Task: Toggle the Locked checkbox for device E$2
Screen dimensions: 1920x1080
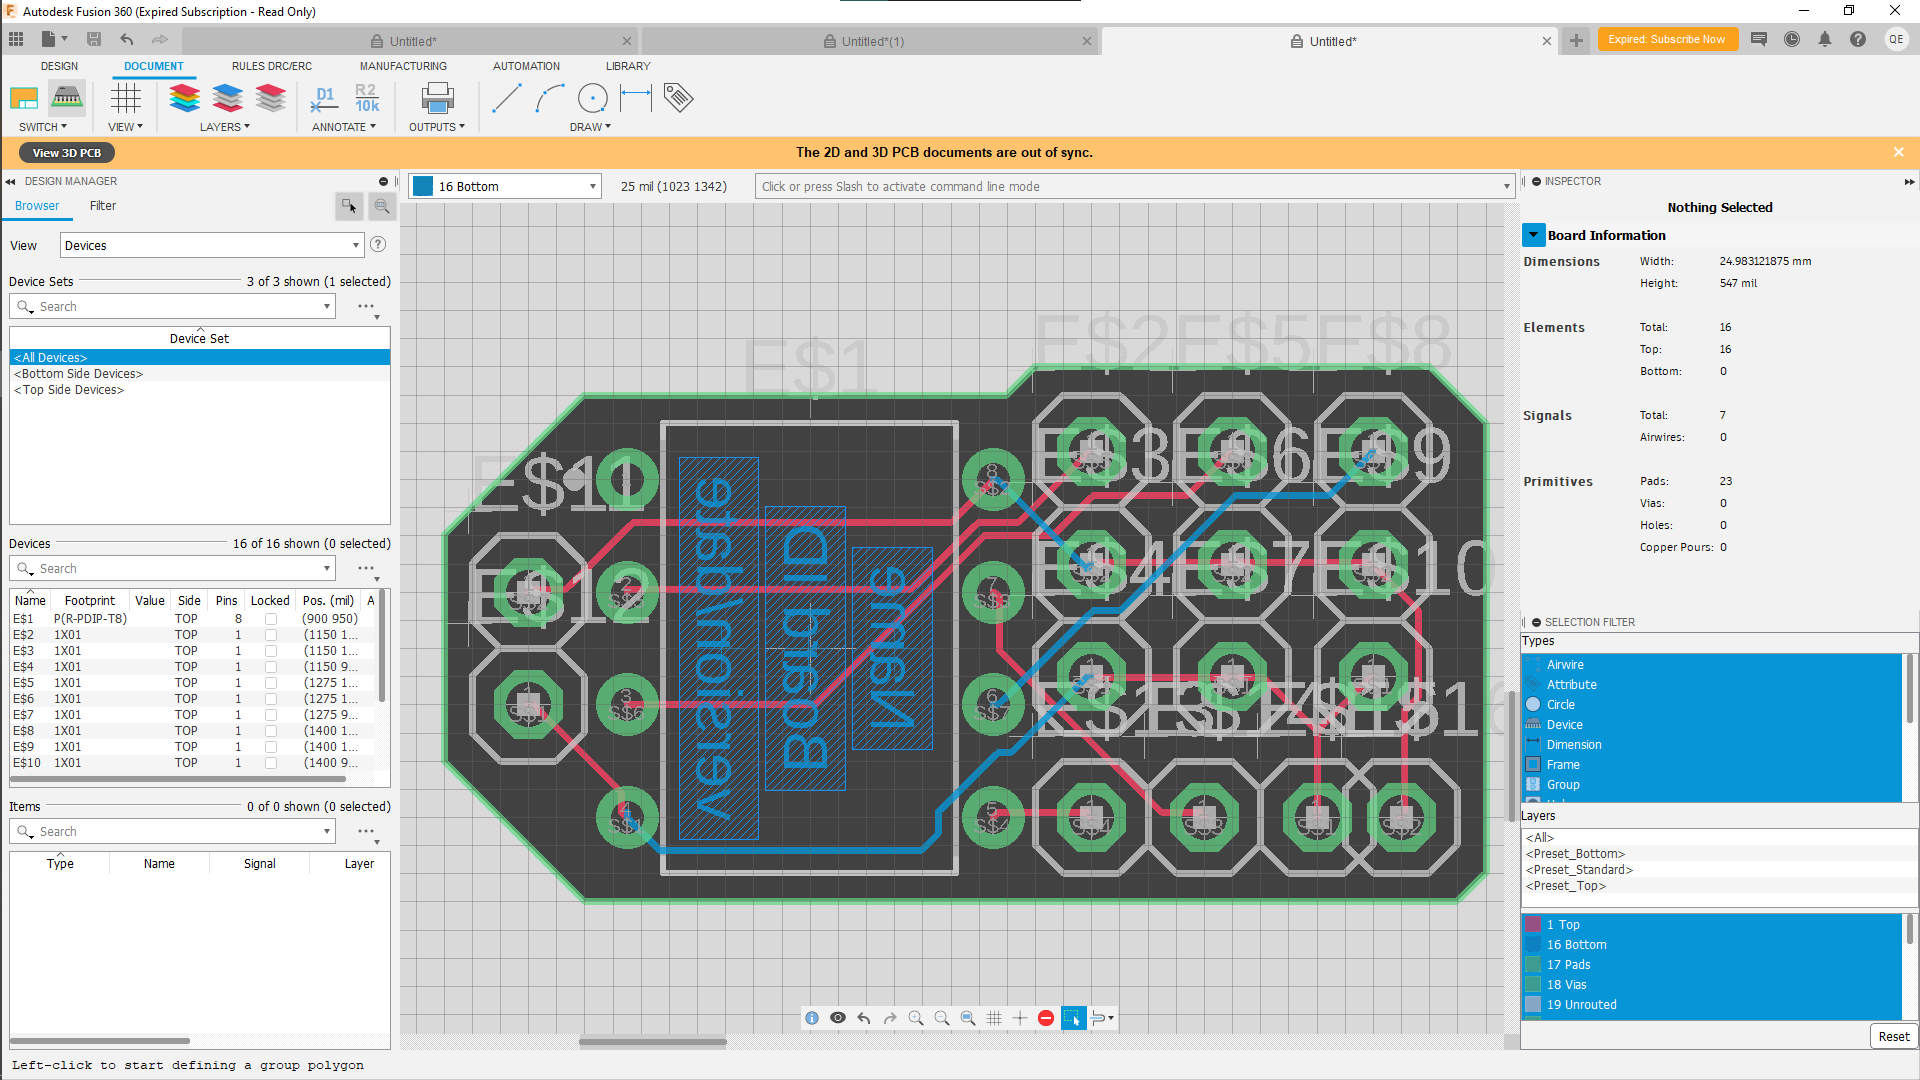Action: point(271,634)
